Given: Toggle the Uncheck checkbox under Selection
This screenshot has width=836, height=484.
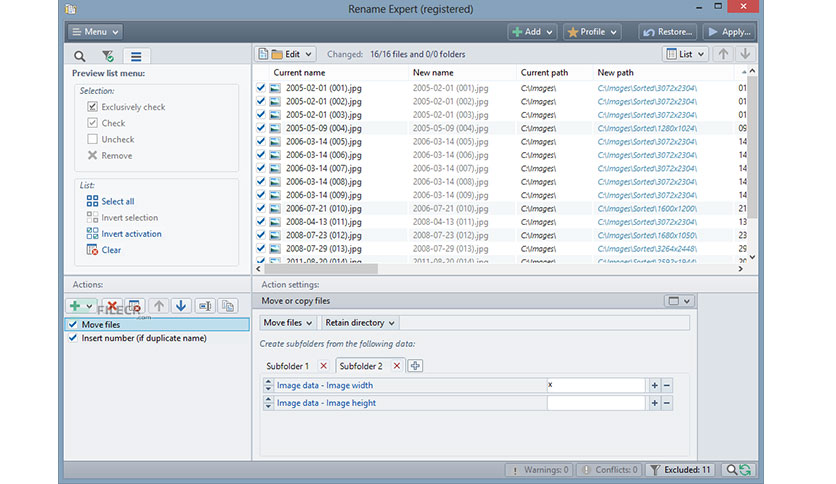Looking at the screenshot, I should 92,139.
